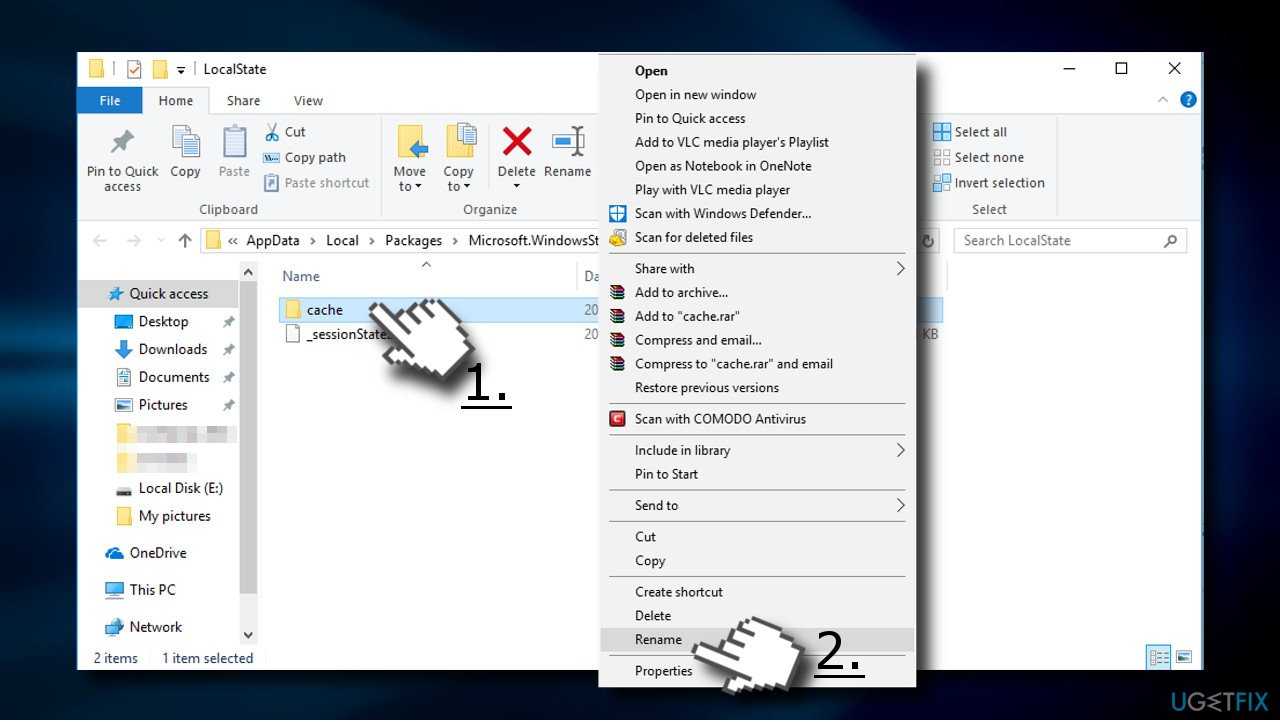The height and width of the screenshot is (722, 1280).
Task: Click the Copy icon in Clipboard group
Action: [185, 143]
